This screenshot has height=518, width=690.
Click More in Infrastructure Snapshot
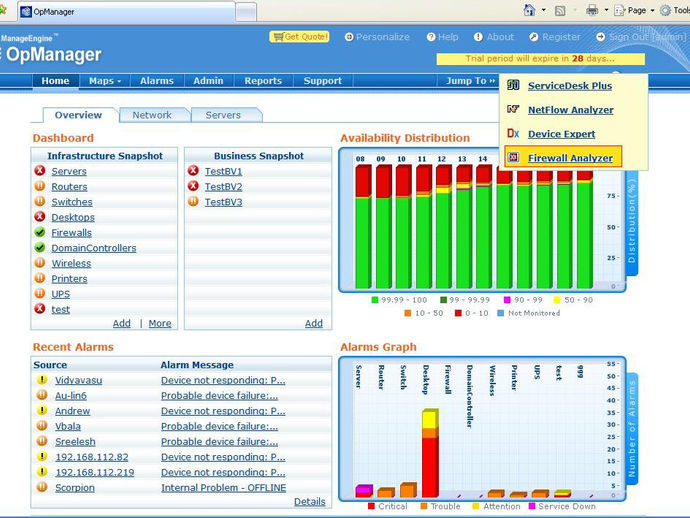(160, 323)
